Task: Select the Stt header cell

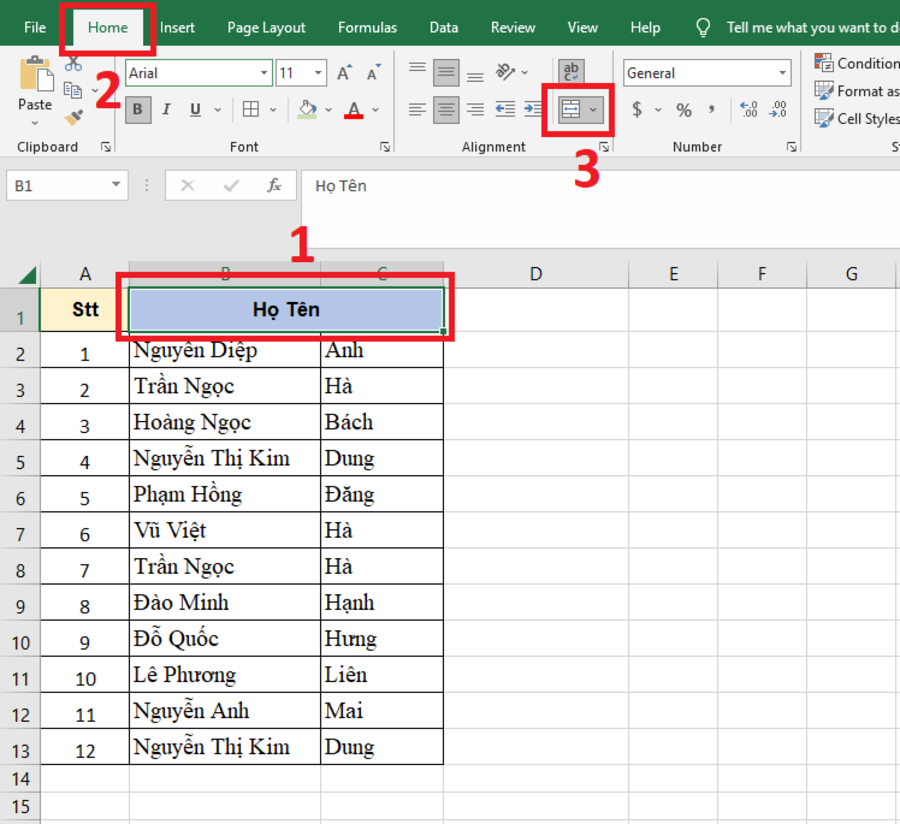Action: (85, 309)
